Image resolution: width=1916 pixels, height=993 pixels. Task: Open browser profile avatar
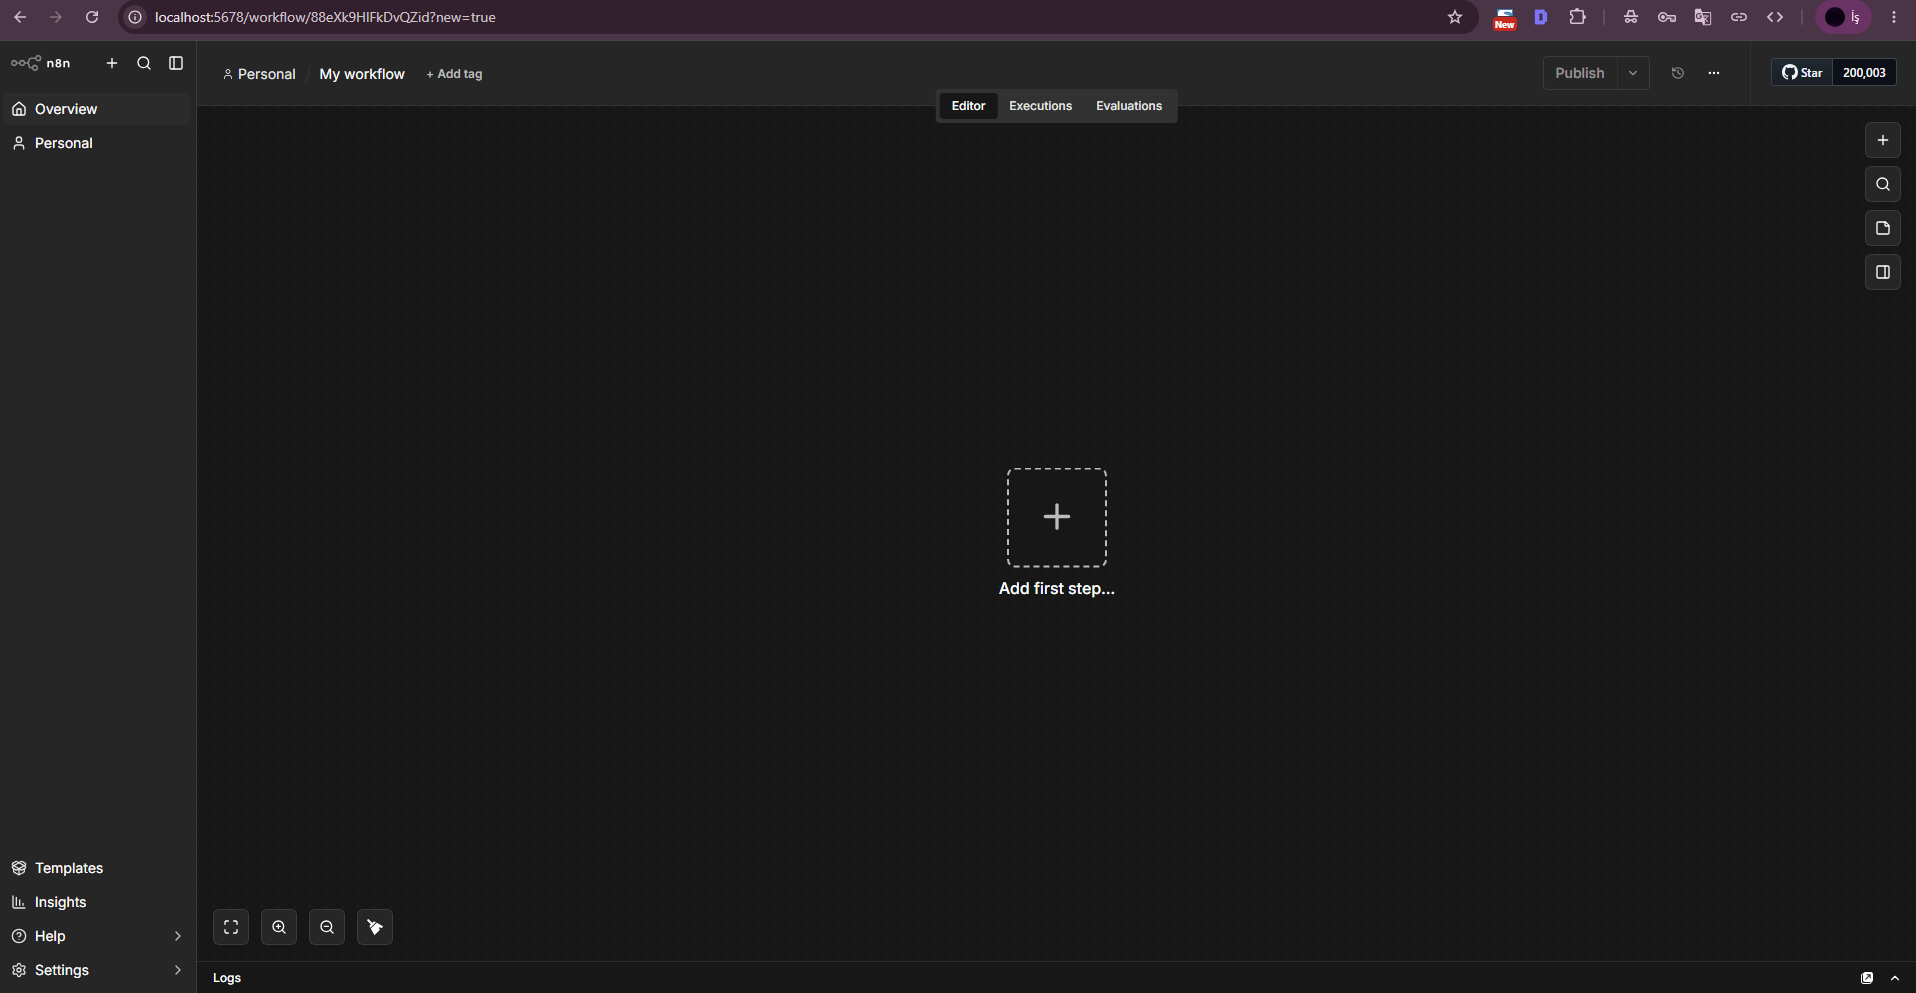[x=1843, y=17]
